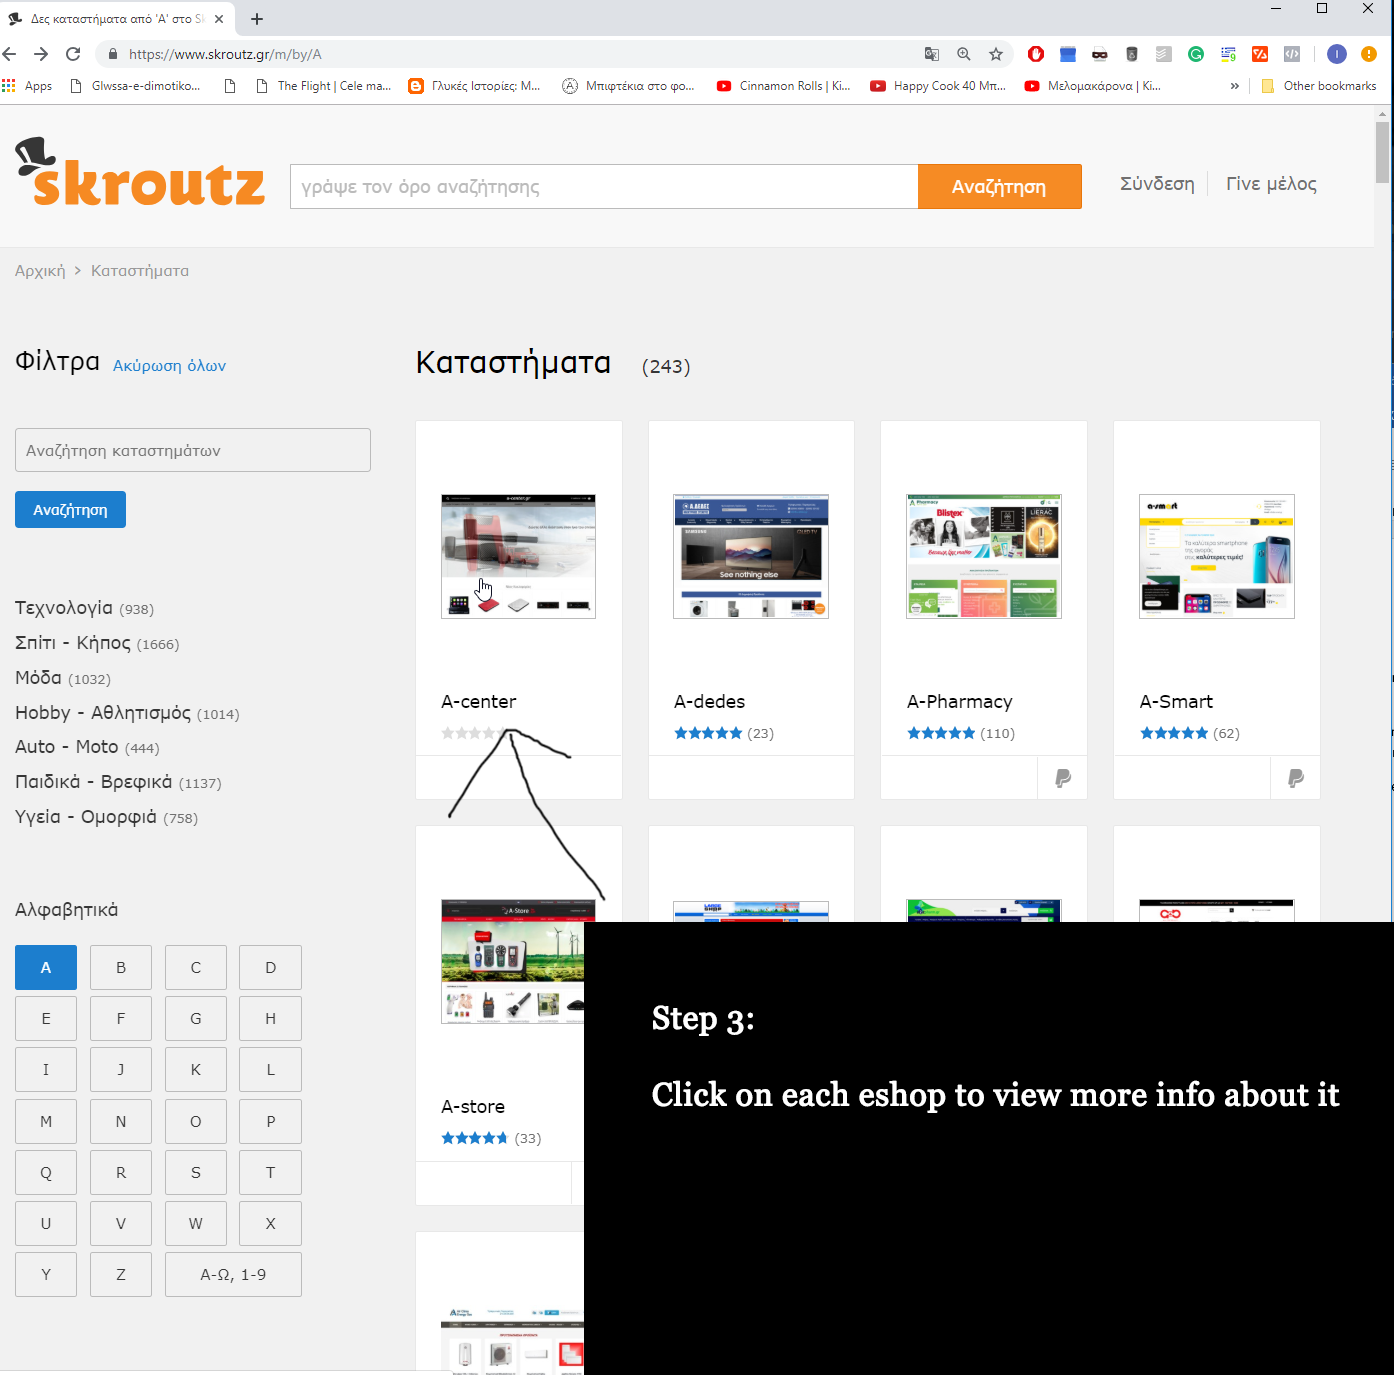
Task: Reload the page with the browser refresh icon
Action: point(73,54)
